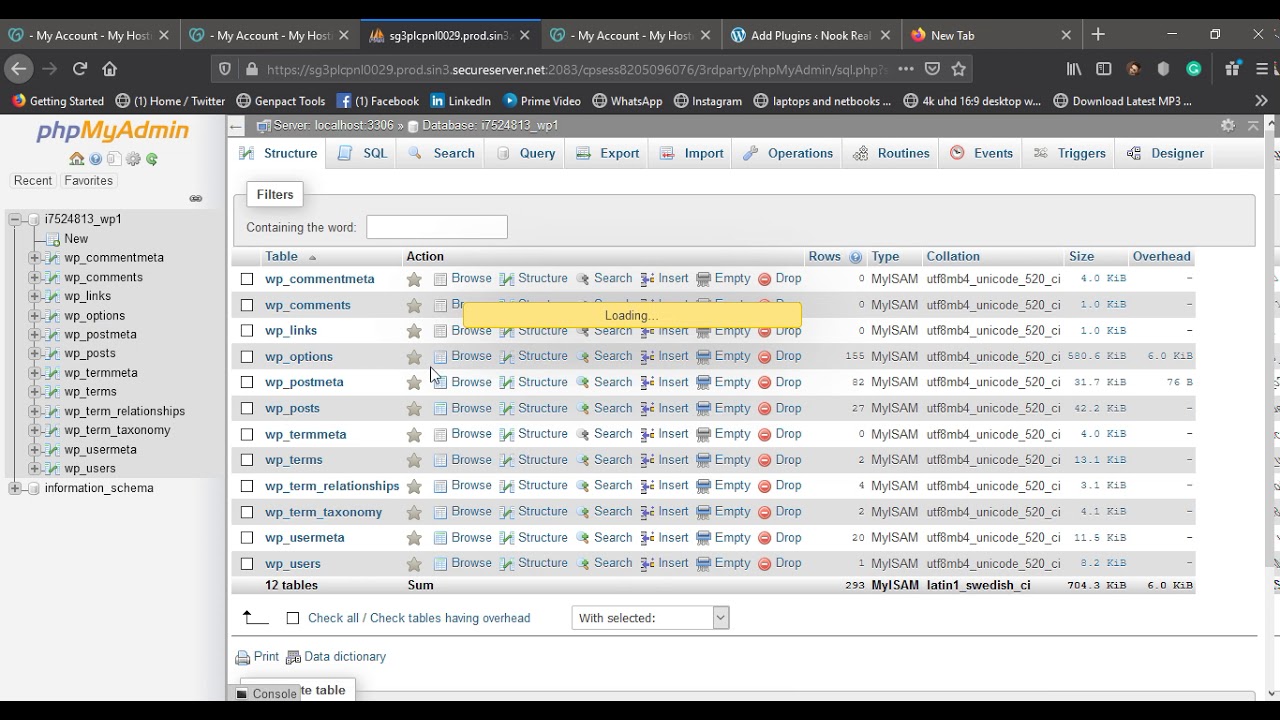
Task: Select the wp_options row checkbox
Action: point(247,357)
